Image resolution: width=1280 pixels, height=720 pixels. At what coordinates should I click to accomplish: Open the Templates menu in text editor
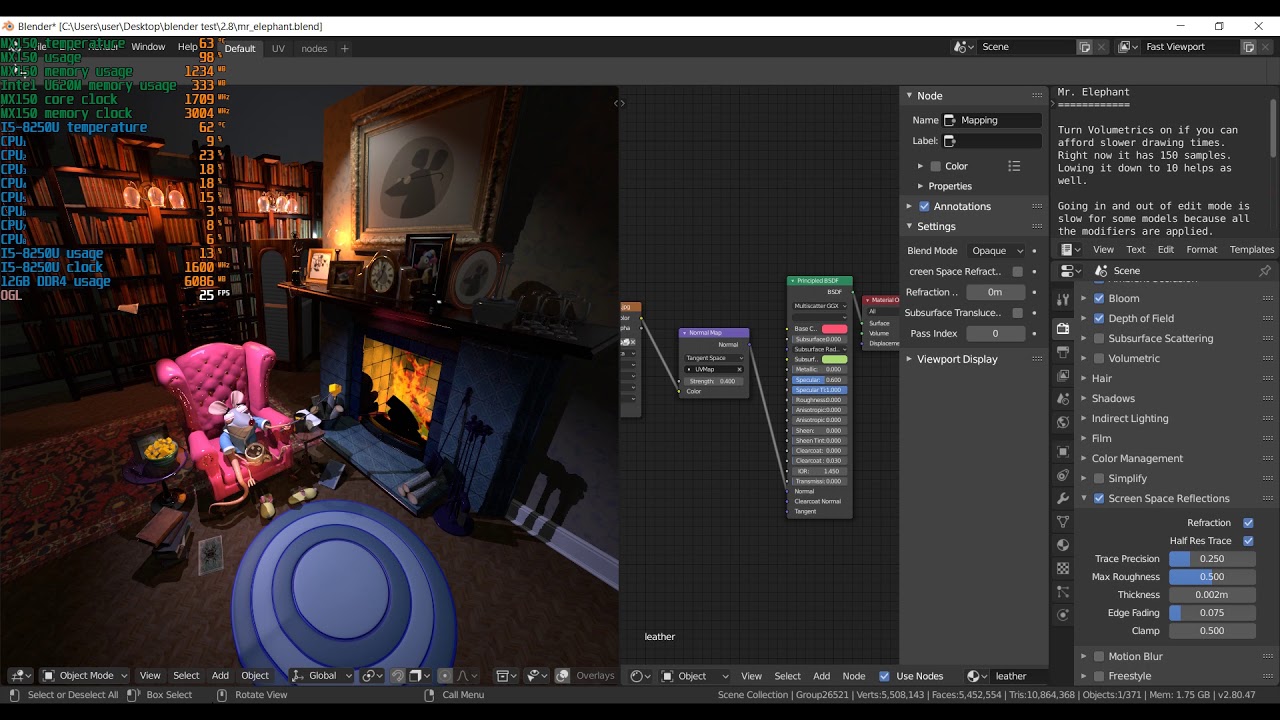1252,249
